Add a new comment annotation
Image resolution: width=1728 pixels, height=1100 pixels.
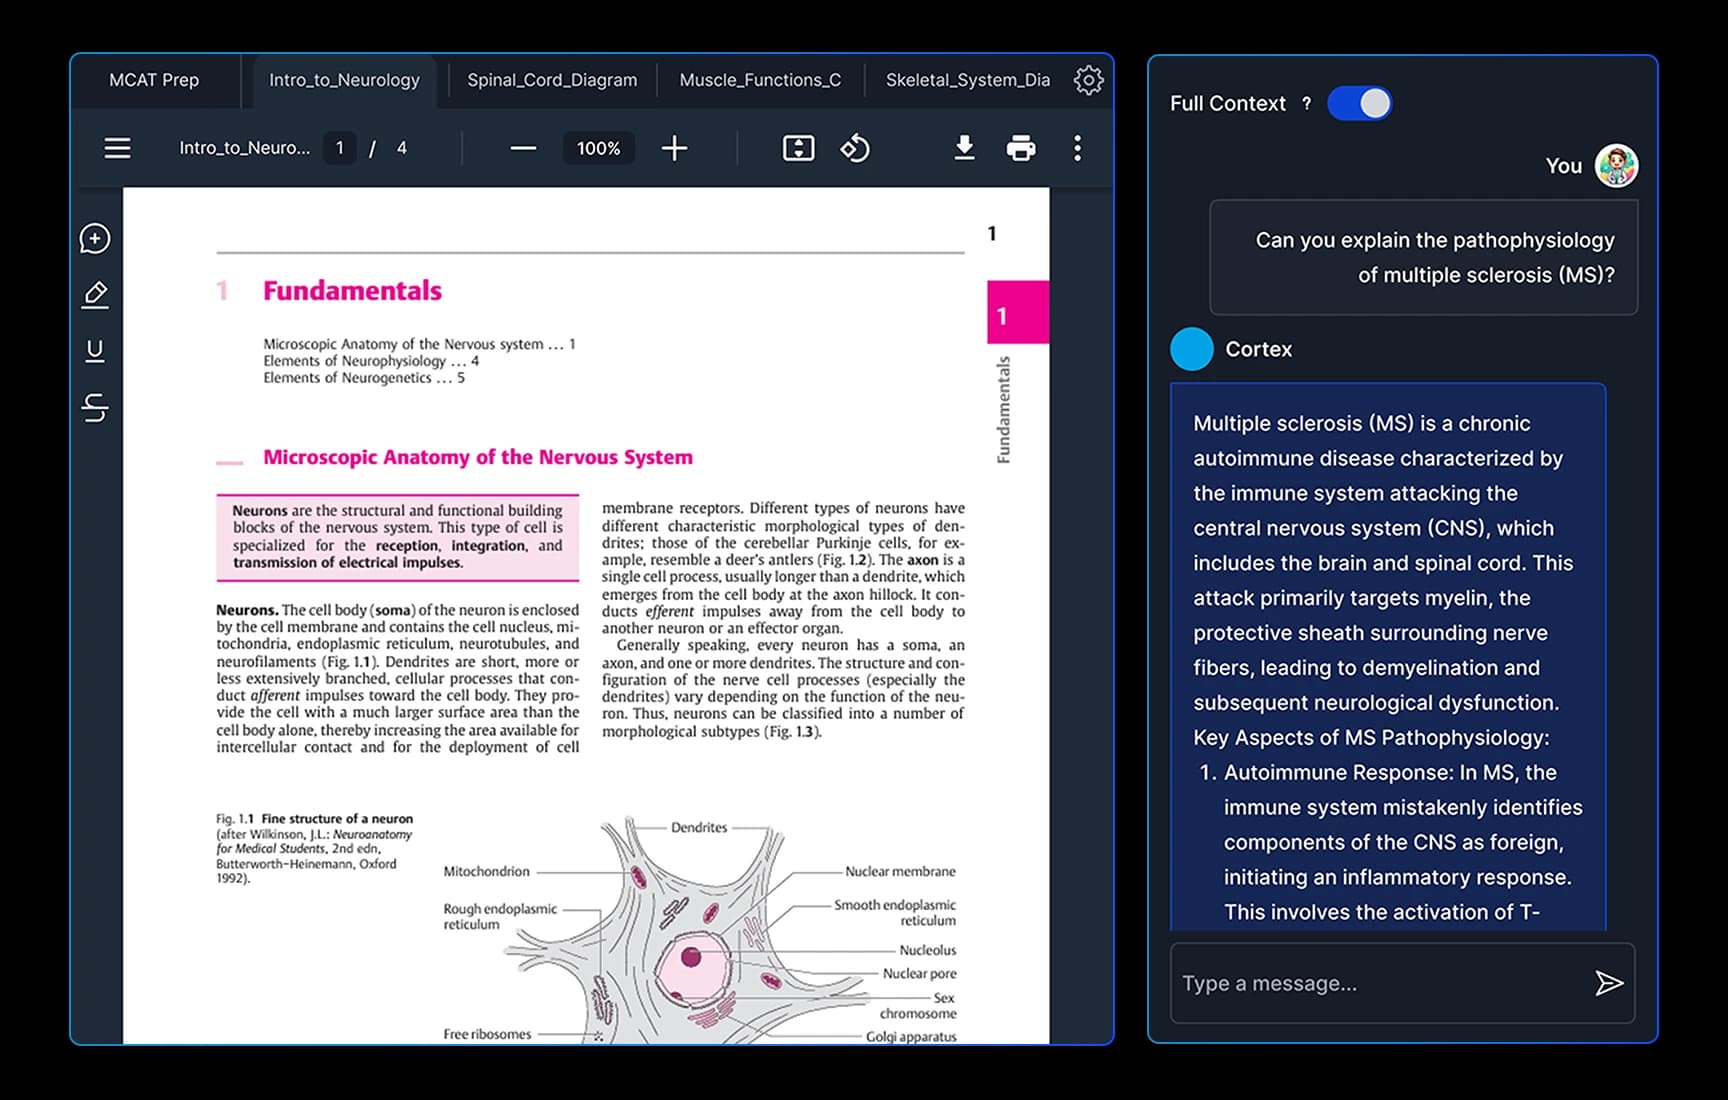95,239
